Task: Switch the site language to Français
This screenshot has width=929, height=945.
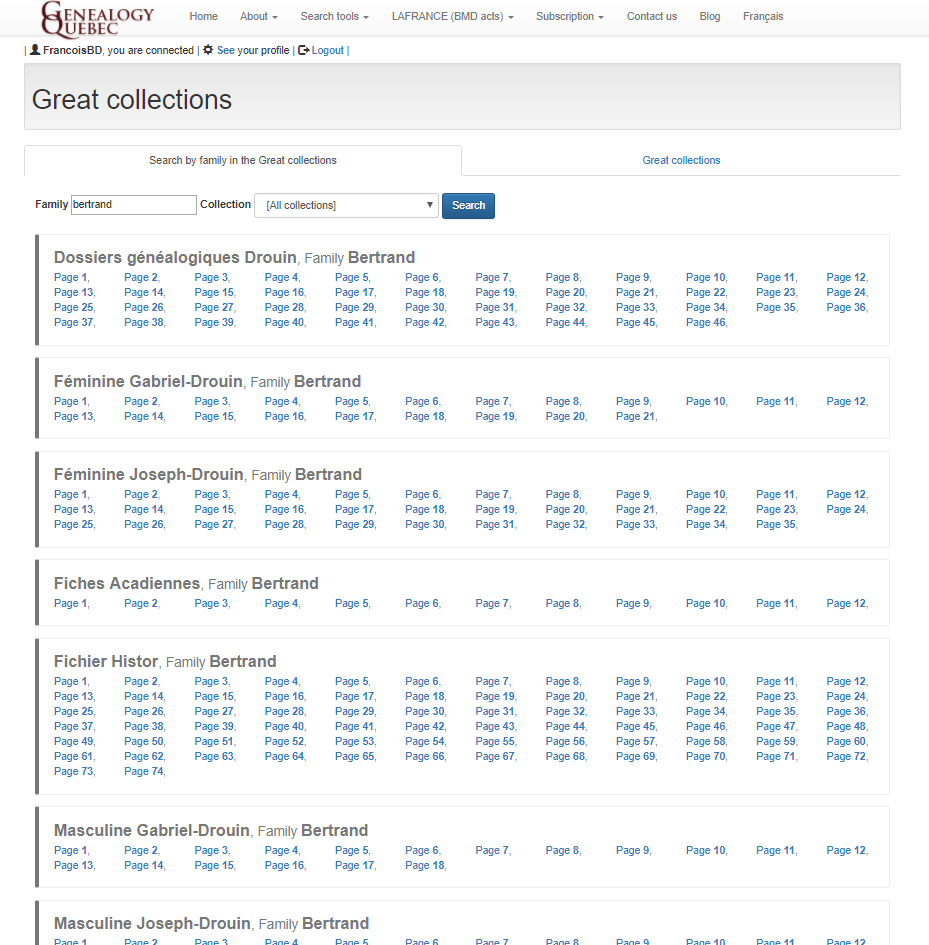Action: pos(763,16)
